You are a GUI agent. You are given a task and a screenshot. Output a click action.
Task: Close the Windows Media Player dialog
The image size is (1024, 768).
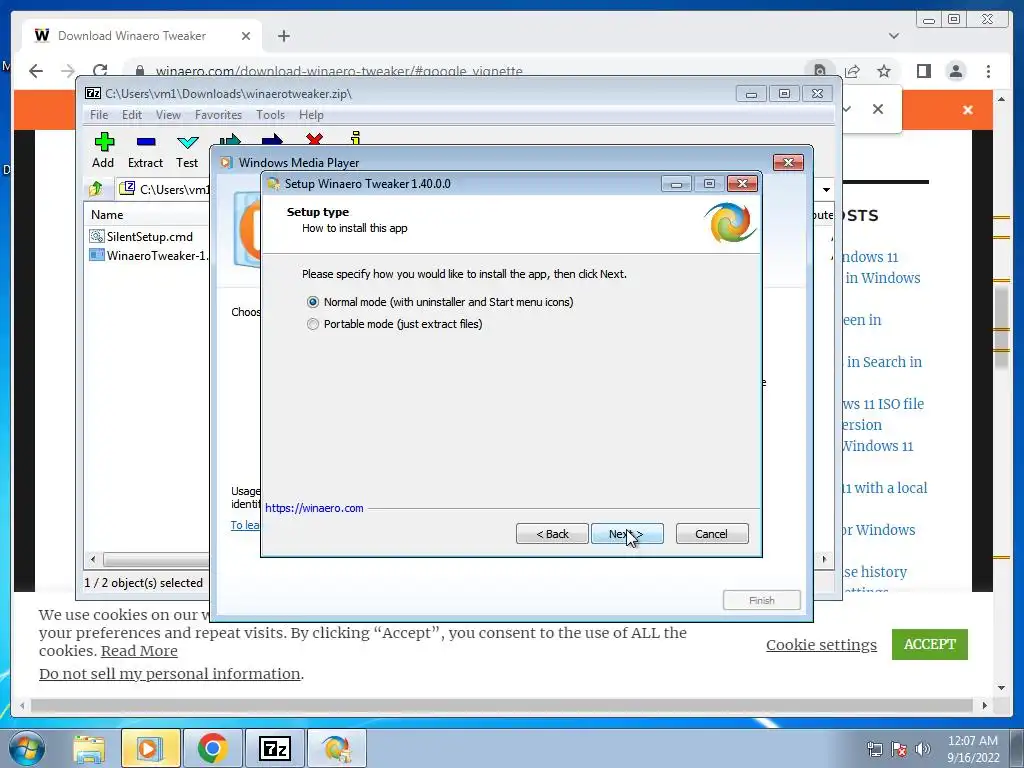click(x=788, y=163)
